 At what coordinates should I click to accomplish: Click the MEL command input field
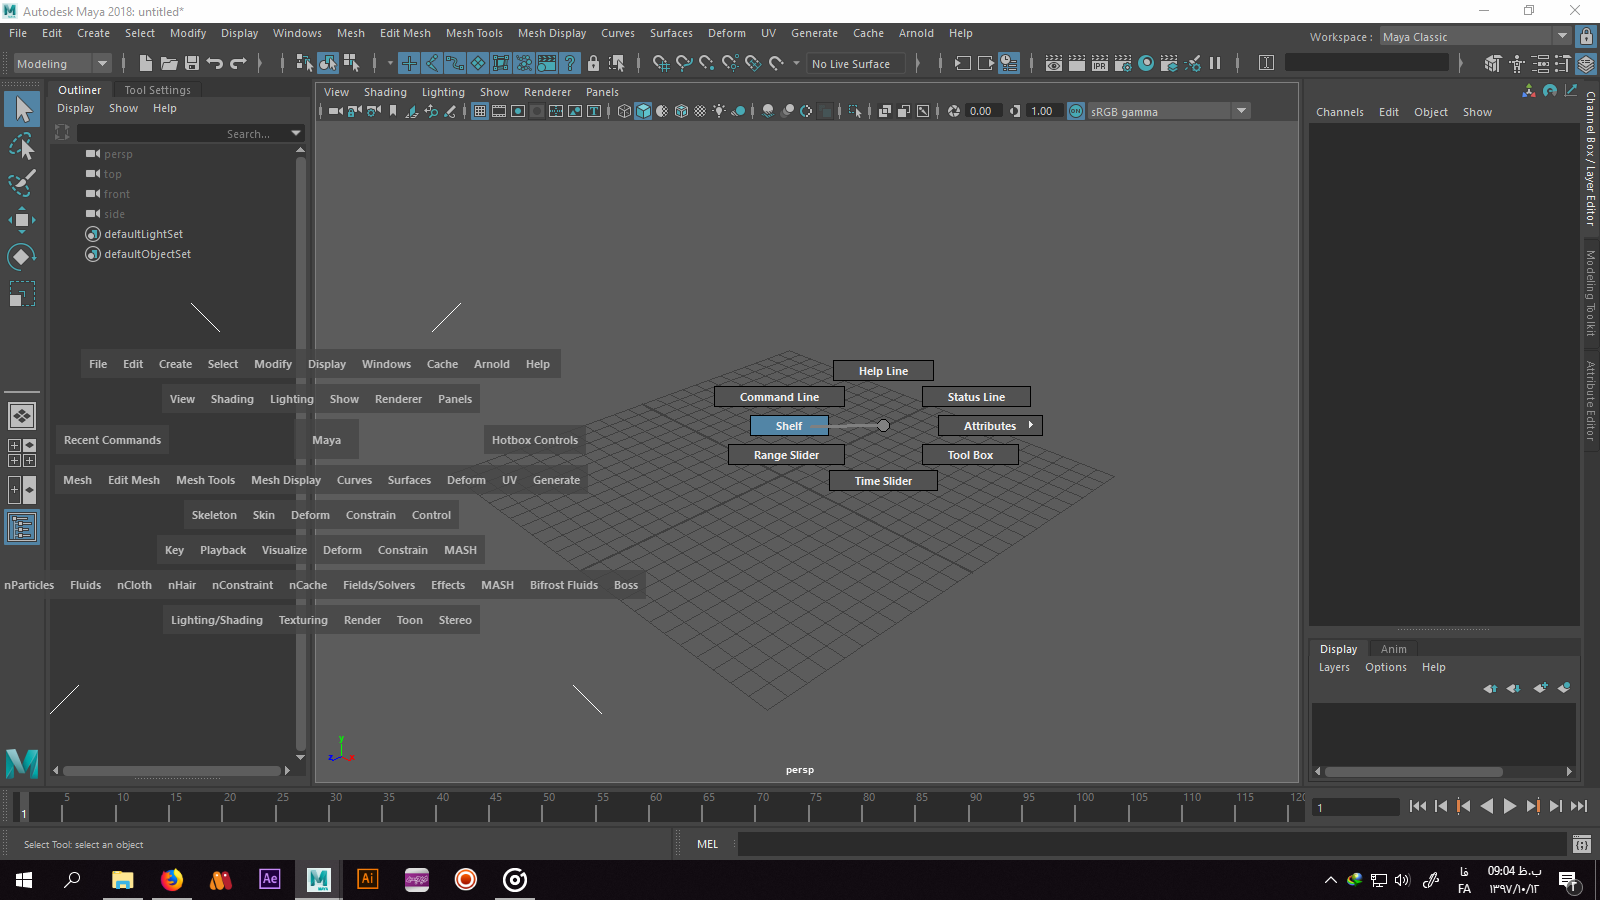[x=1150, y=844]
